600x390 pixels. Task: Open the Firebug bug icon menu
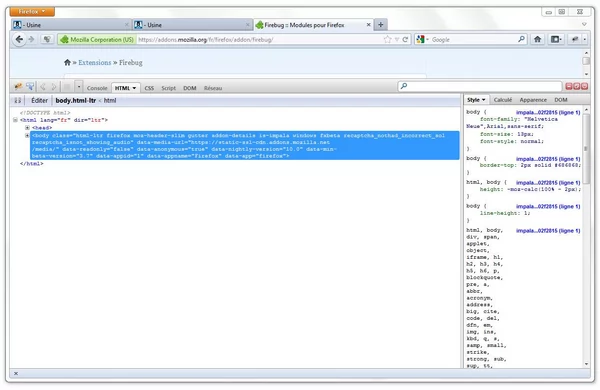18,87
